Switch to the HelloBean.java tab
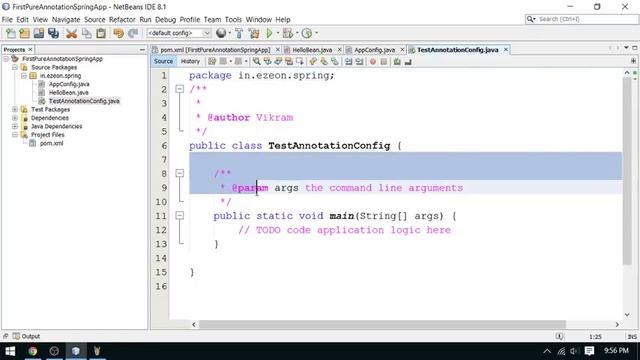 point(312,50)
